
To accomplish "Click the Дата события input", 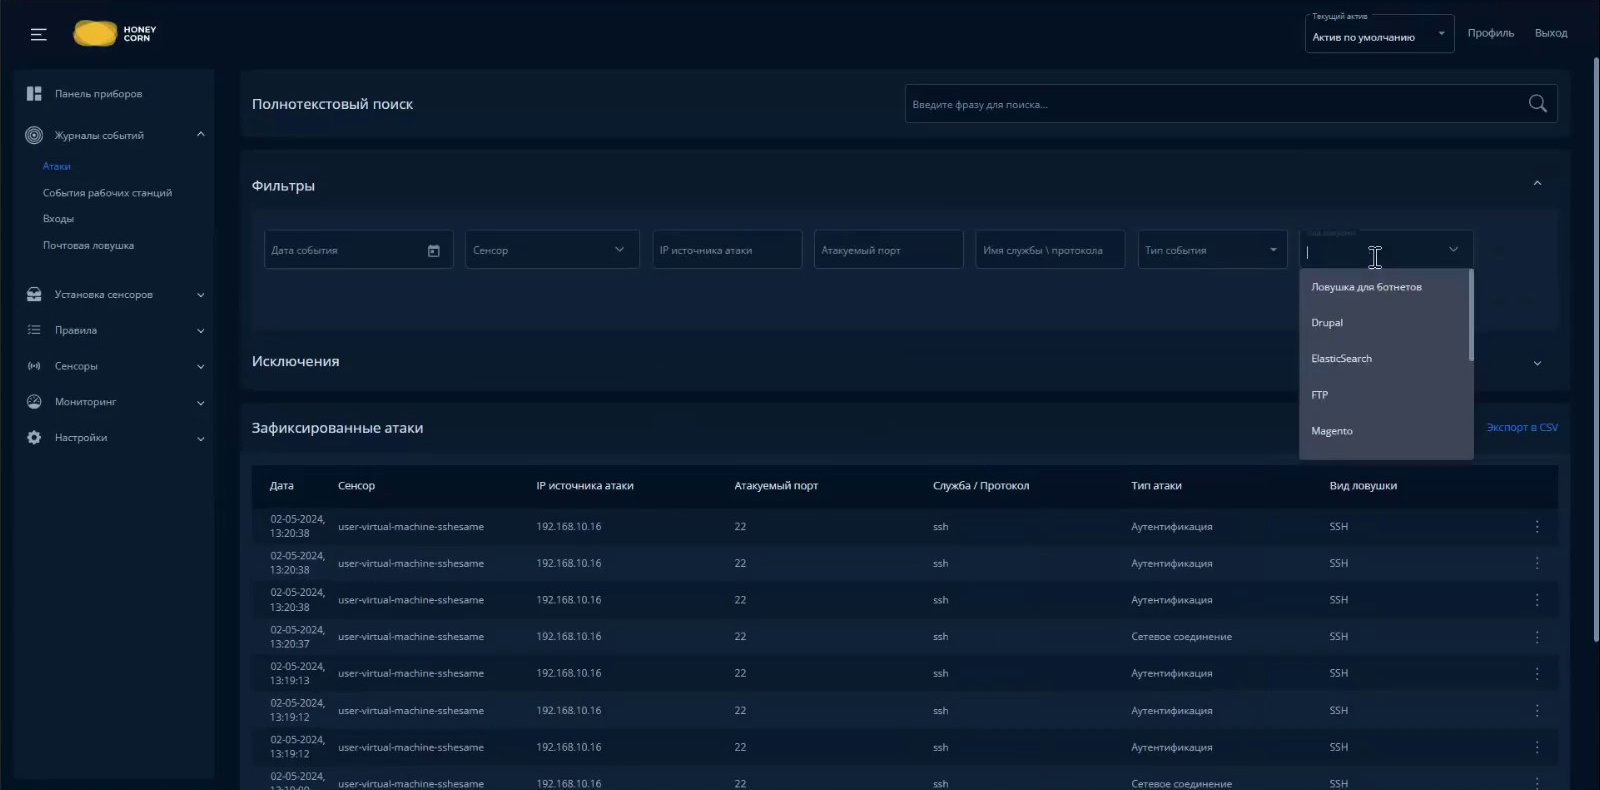I will pyautogui.click(x=359, y=250).
